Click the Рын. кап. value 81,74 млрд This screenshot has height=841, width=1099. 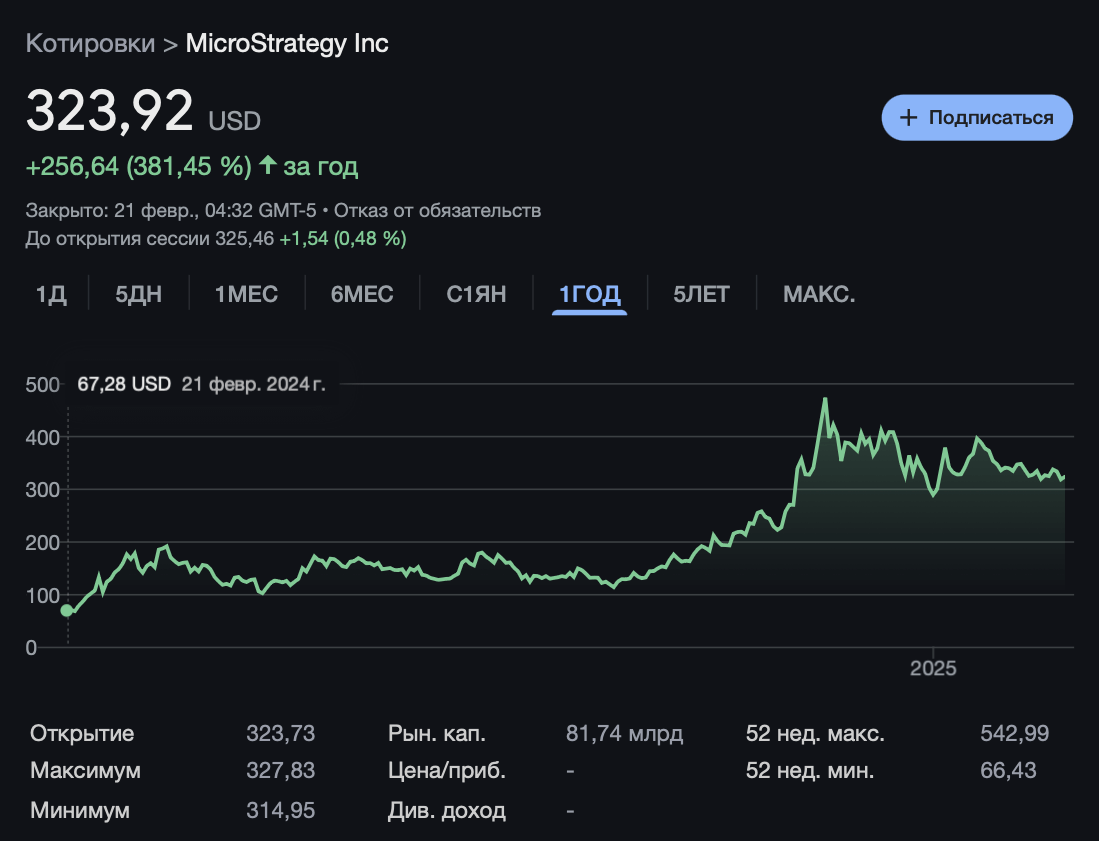pos(624,733)
